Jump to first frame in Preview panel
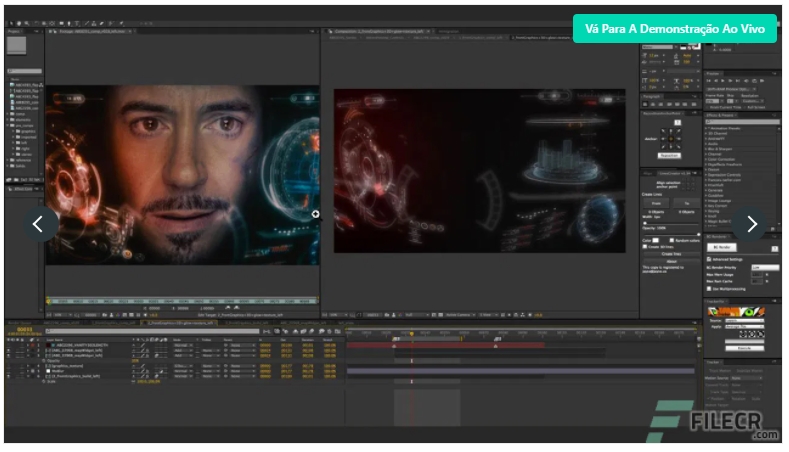 pos(708,81)
